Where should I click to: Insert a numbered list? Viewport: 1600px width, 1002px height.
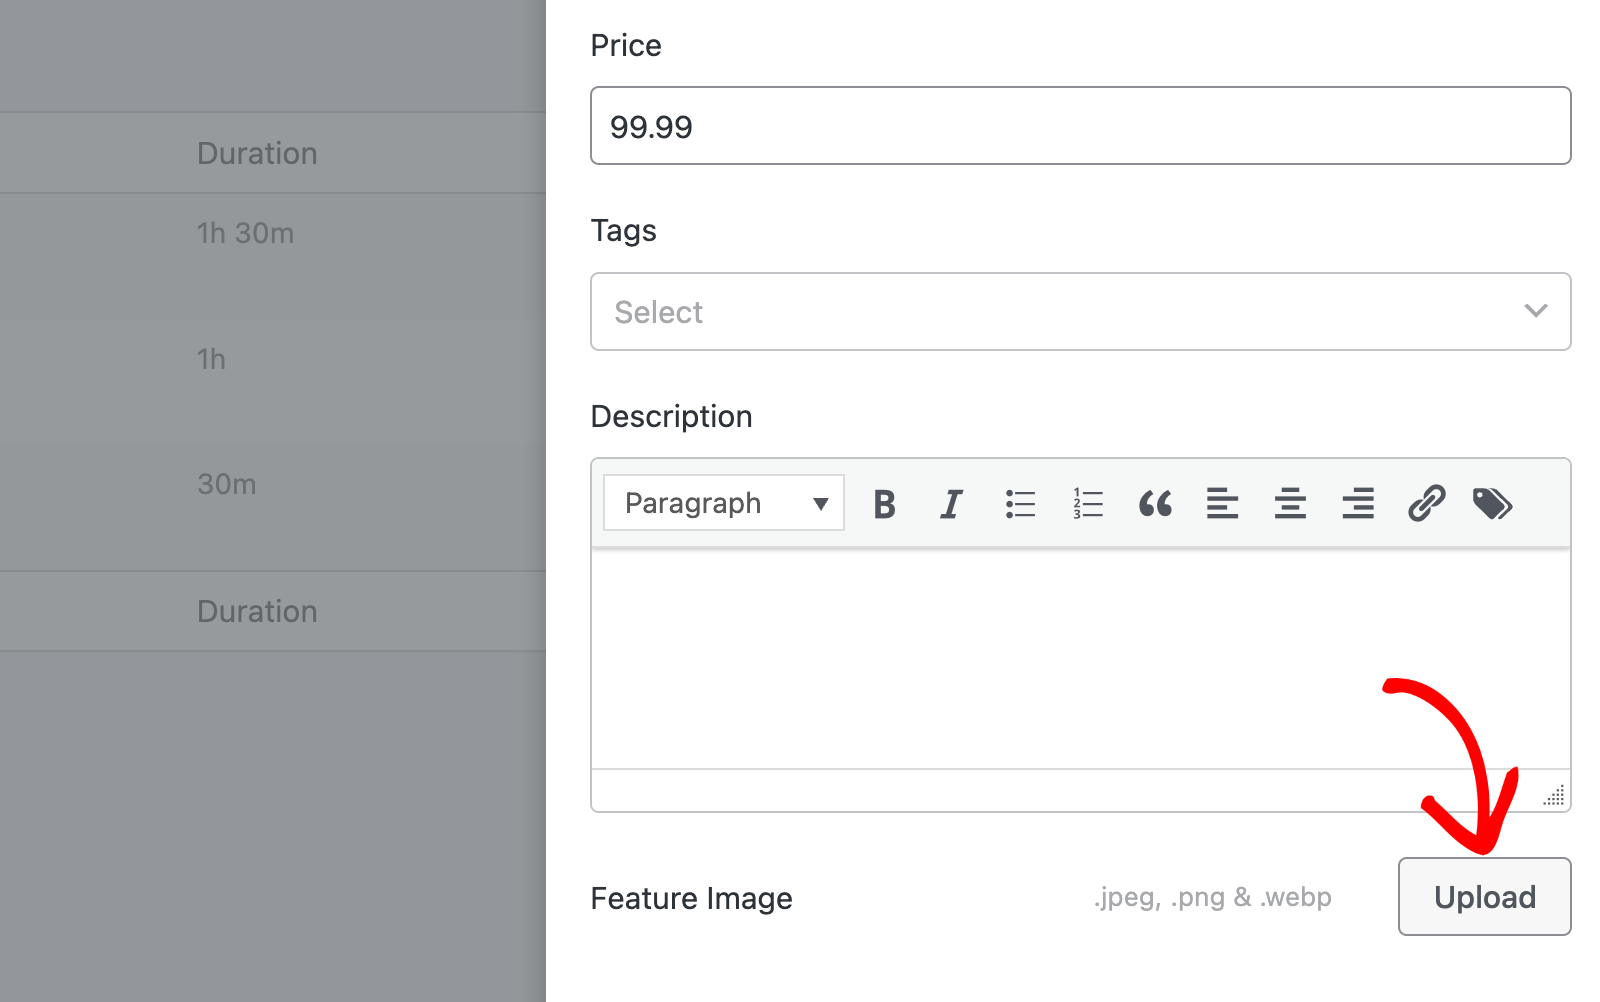pyautogui.click(x=1087, y=504)
